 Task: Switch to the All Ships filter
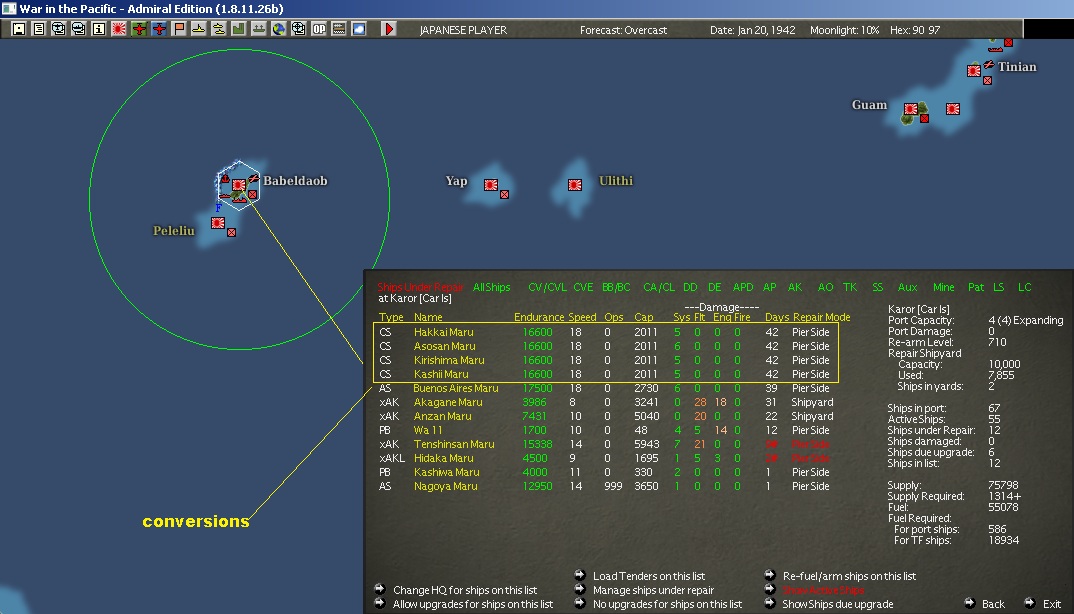[x=491, y=287]
